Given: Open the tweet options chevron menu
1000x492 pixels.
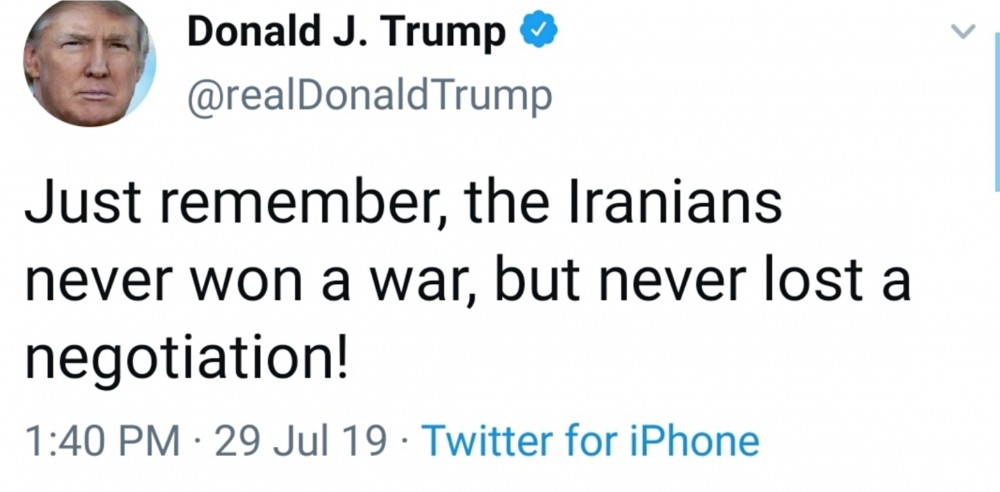Looking at the screenshot, I should [x=963, y=32].
